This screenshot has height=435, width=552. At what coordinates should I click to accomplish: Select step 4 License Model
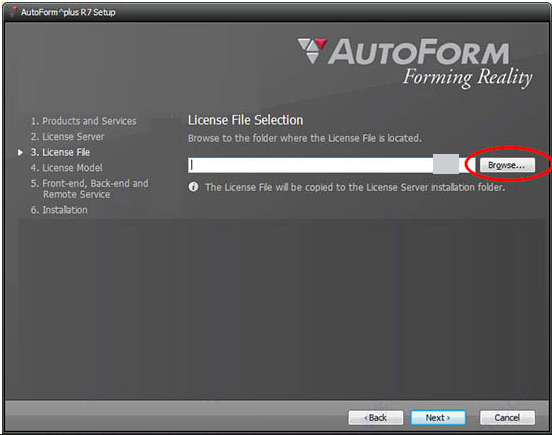coord(67,168)
